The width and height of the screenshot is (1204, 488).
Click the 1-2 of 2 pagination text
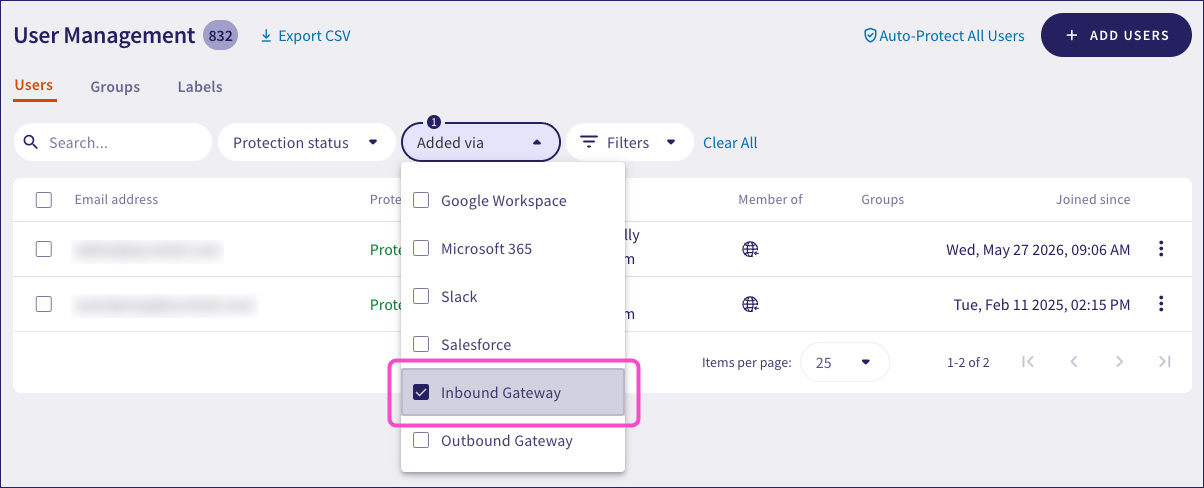pos(968,363)
